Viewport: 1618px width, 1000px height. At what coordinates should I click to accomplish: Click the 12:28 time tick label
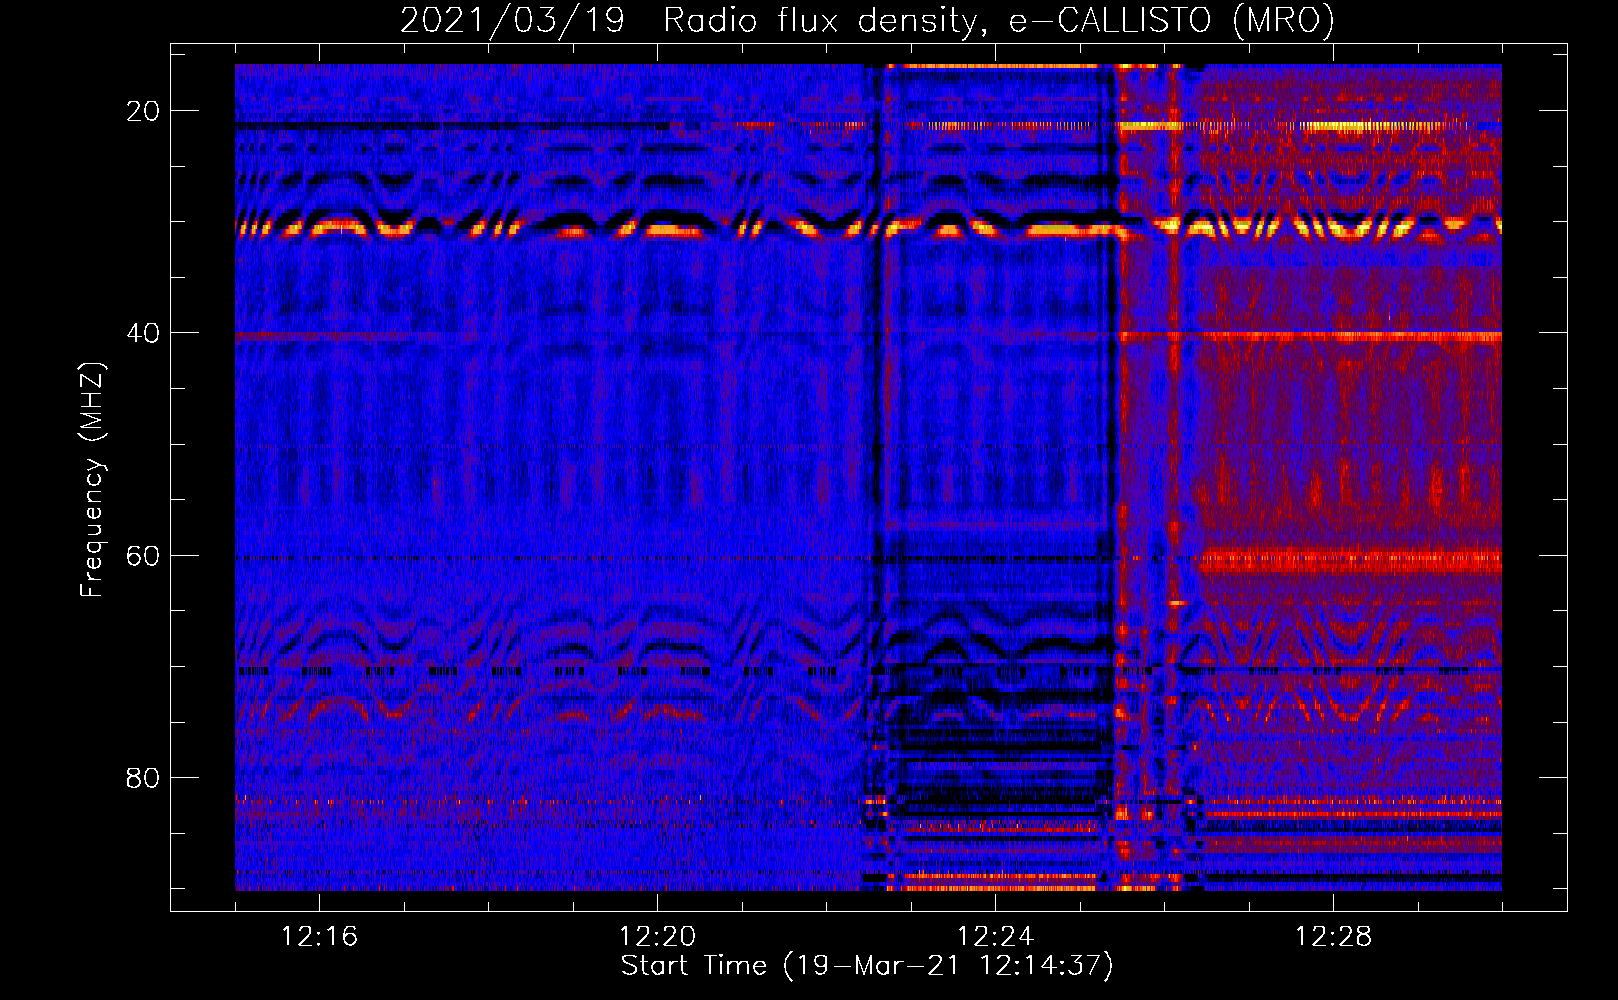coord(1333,937)
